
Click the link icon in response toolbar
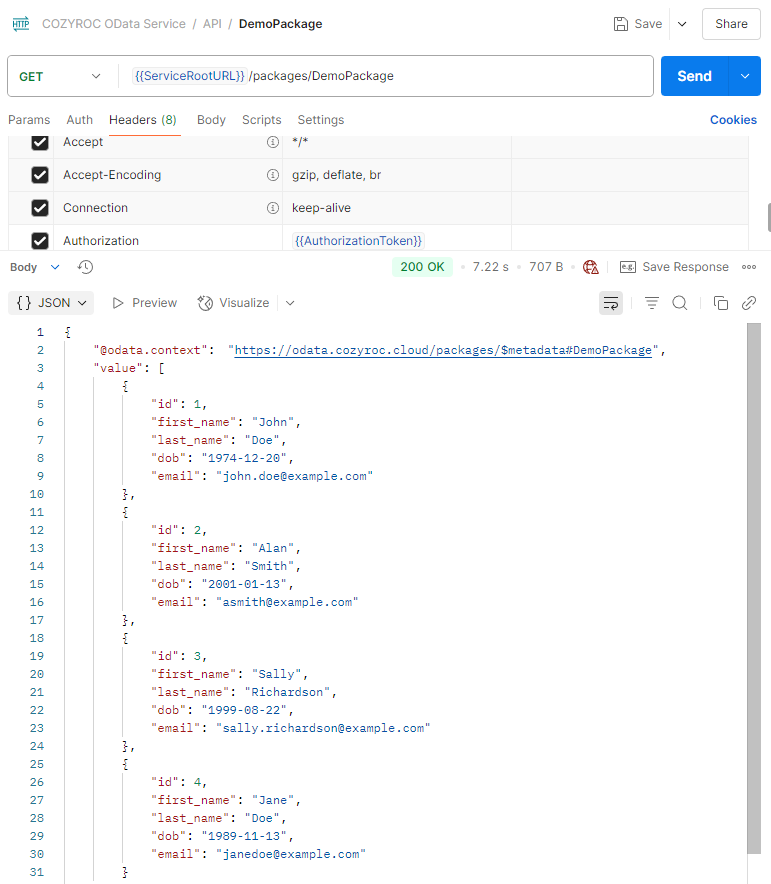tap(748, 303)
